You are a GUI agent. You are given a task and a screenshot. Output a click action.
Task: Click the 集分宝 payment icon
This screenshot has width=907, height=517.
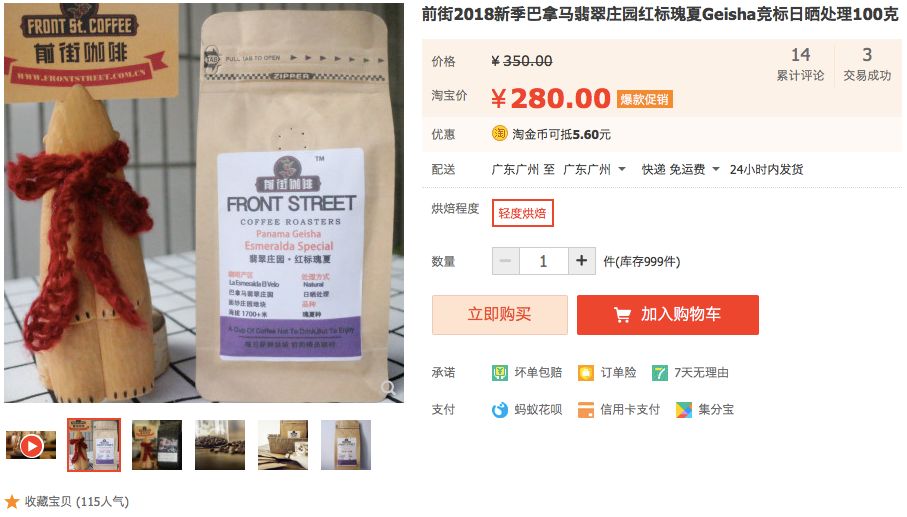684,409
